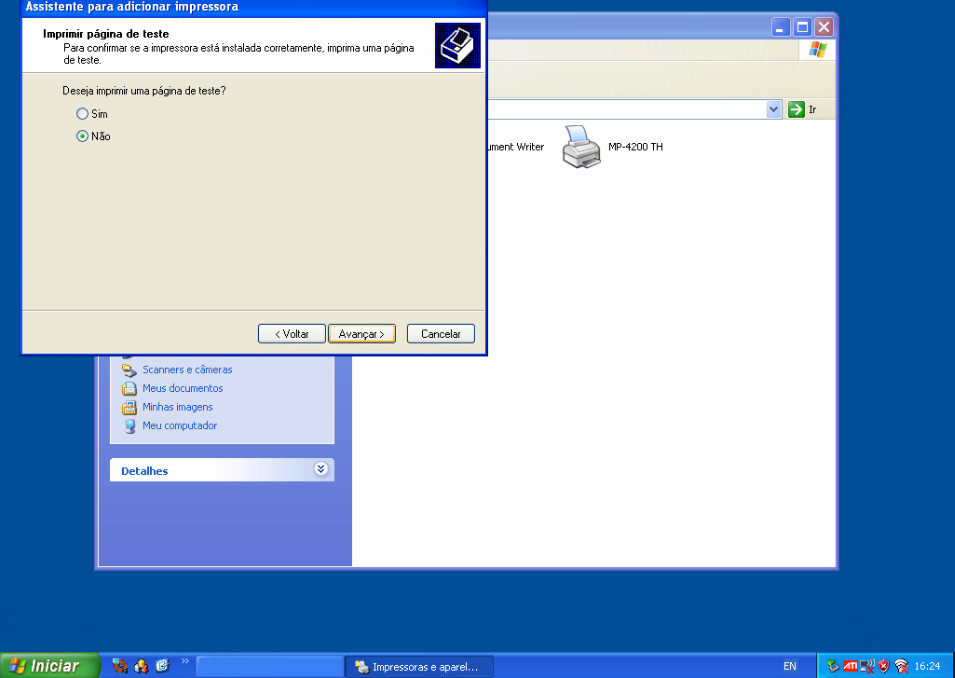Click the wireless network tray icon
955x678 pixels.
pos(901,666)
